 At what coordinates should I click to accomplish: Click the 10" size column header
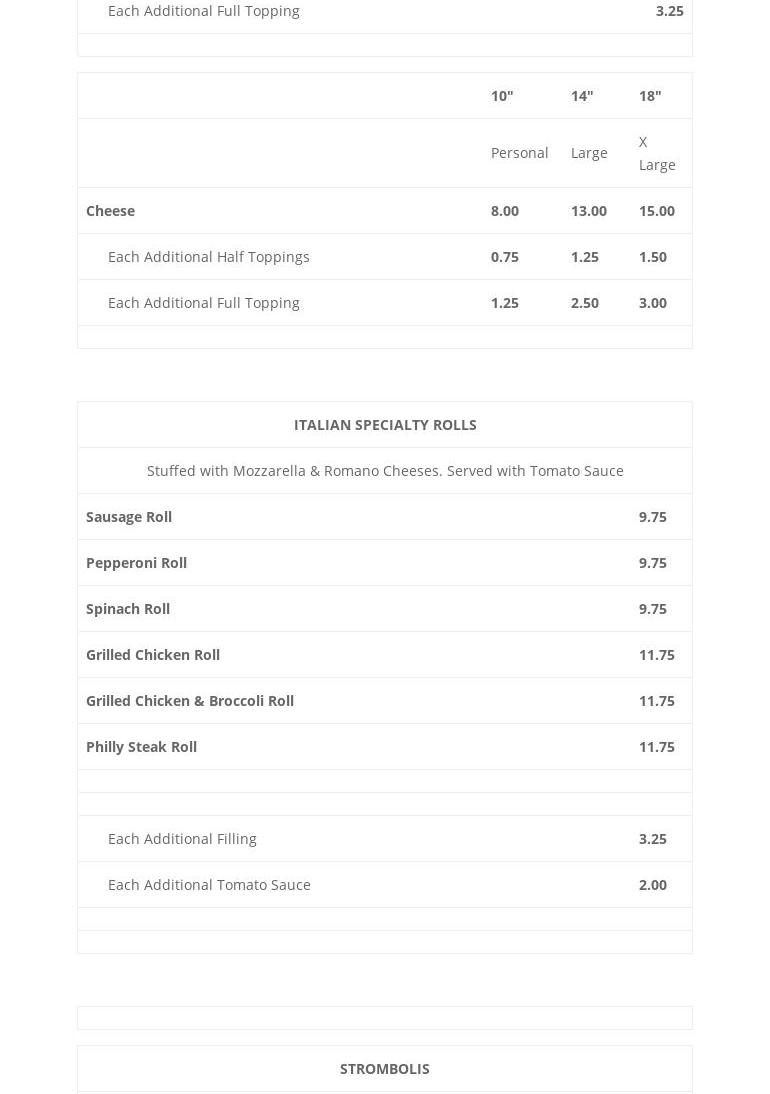502,95
